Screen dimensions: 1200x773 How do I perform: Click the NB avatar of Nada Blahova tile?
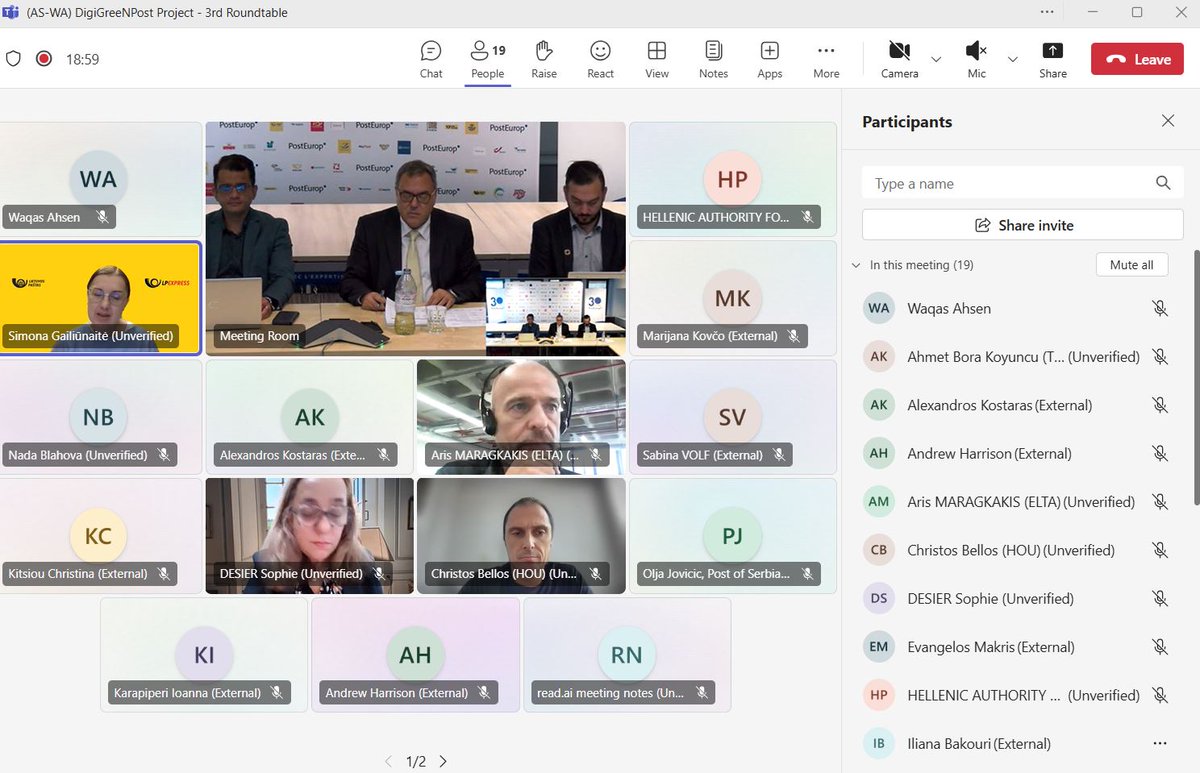[98, 418]
